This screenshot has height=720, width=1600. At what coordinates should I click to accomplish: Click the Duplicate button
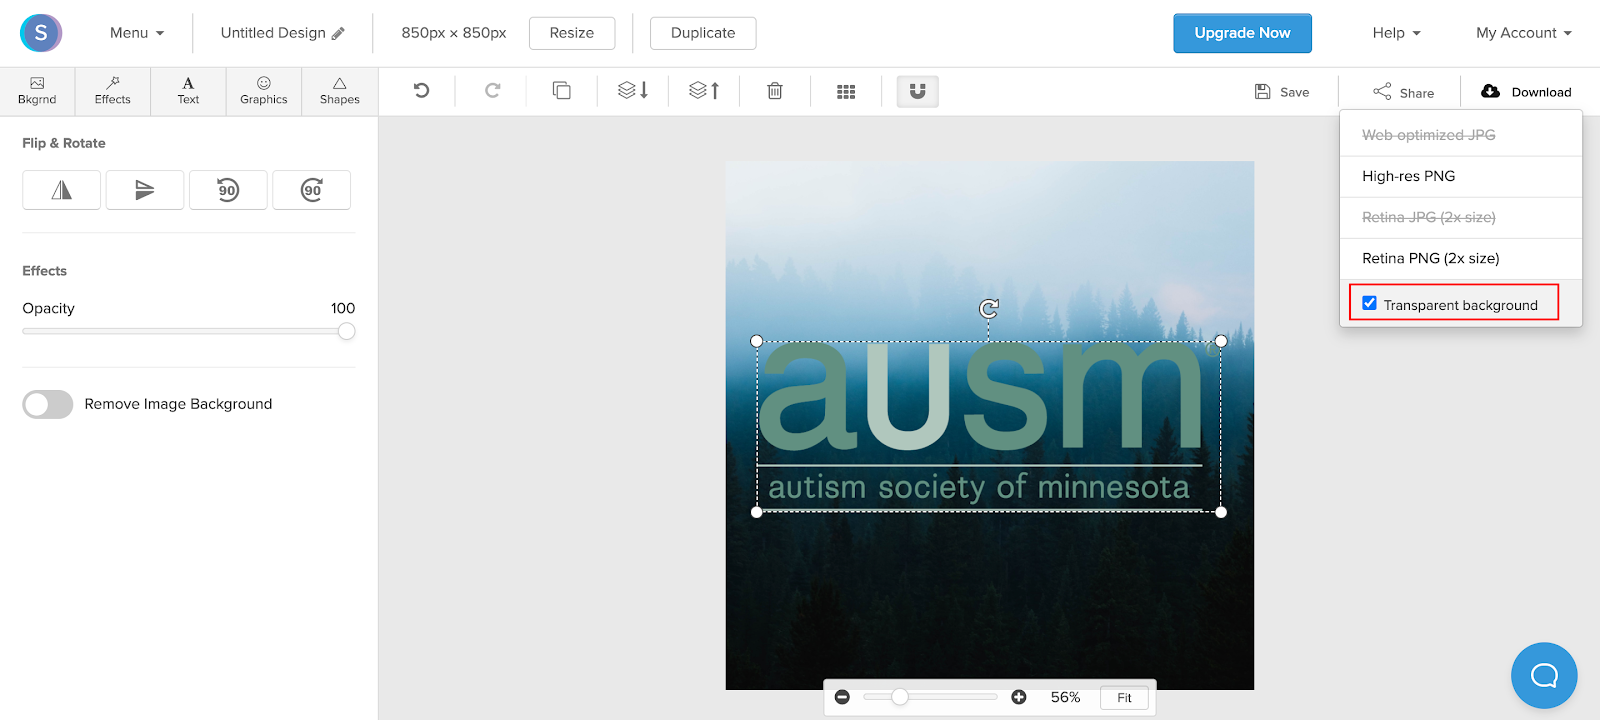coord(703,33)
